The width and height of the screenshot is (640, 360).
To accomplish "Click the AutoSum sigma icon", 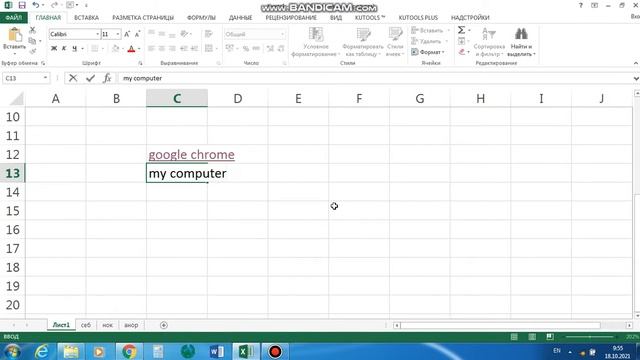I will click(x=462, y=30).
